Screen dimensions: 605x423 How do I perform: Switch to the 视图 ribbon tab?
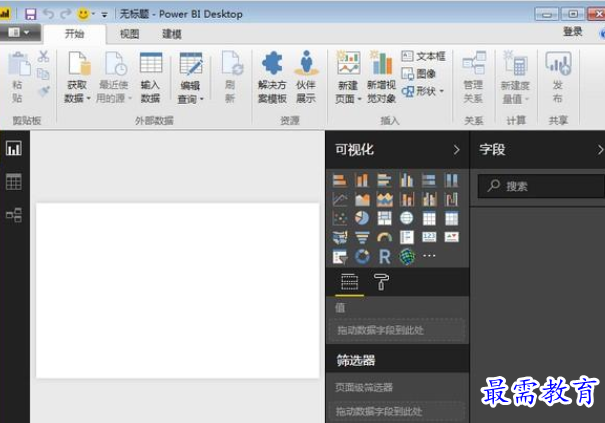click(129, 34)
